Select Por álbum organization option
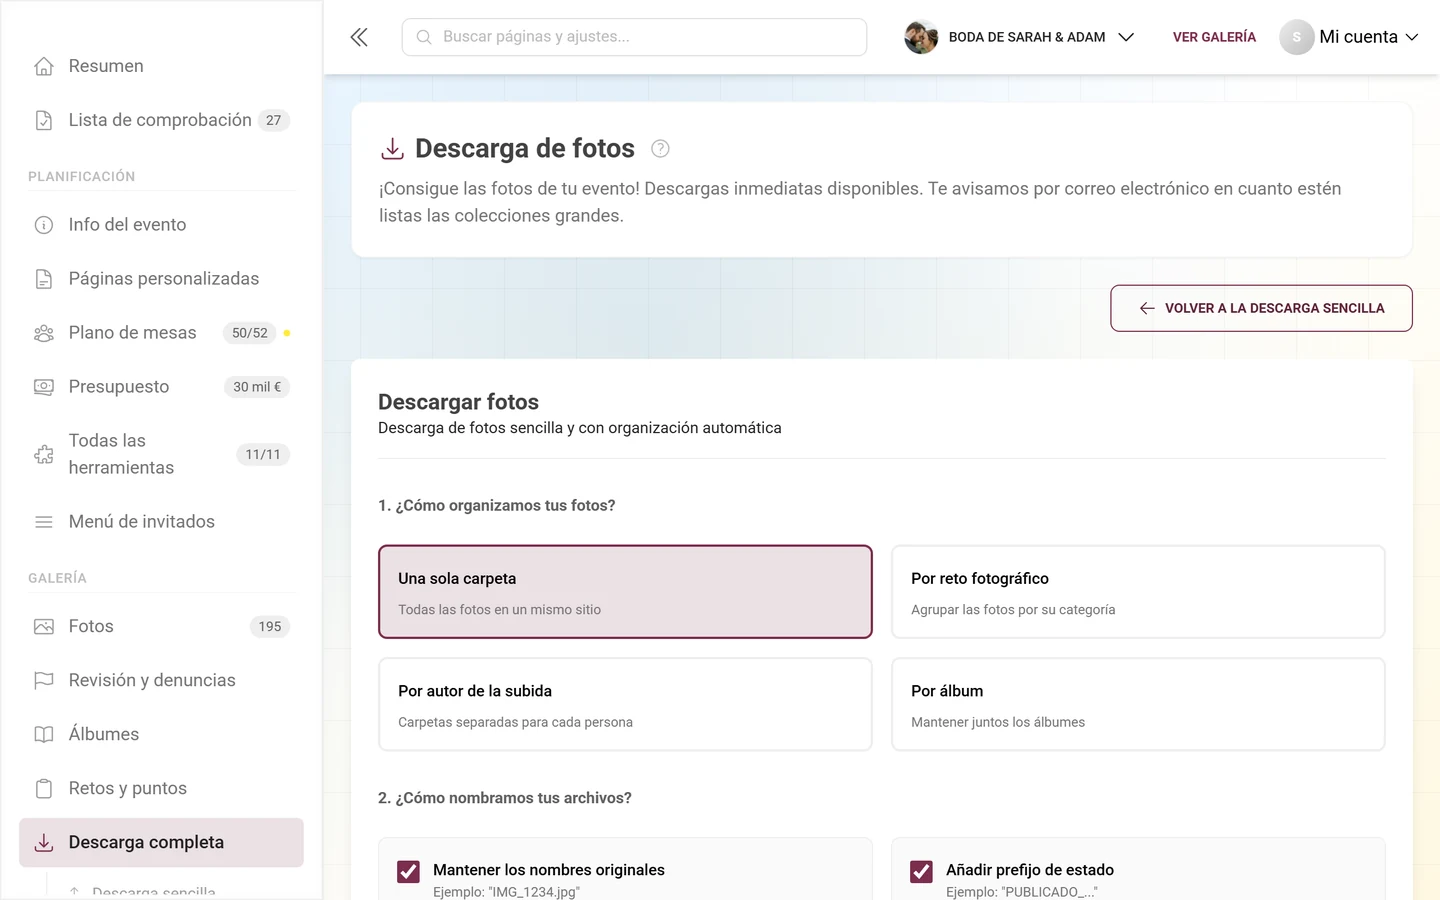 pyautogui.click(x=1138, y=704)
